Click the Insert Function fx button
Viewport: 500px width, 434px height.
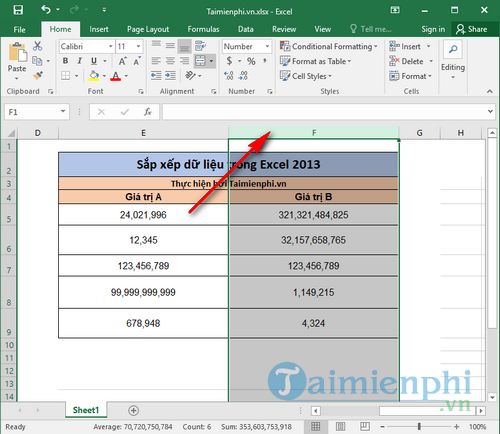coord(148,112)
